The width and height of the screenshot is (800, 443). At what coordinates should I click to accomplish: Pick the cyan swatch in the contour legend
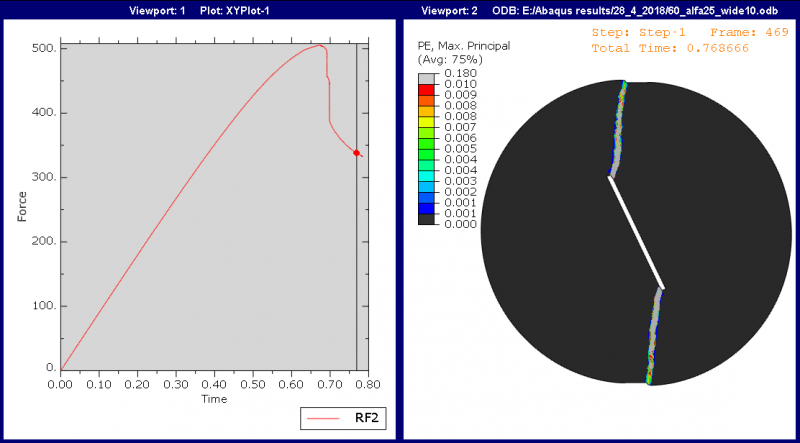(x=426, y=181)
